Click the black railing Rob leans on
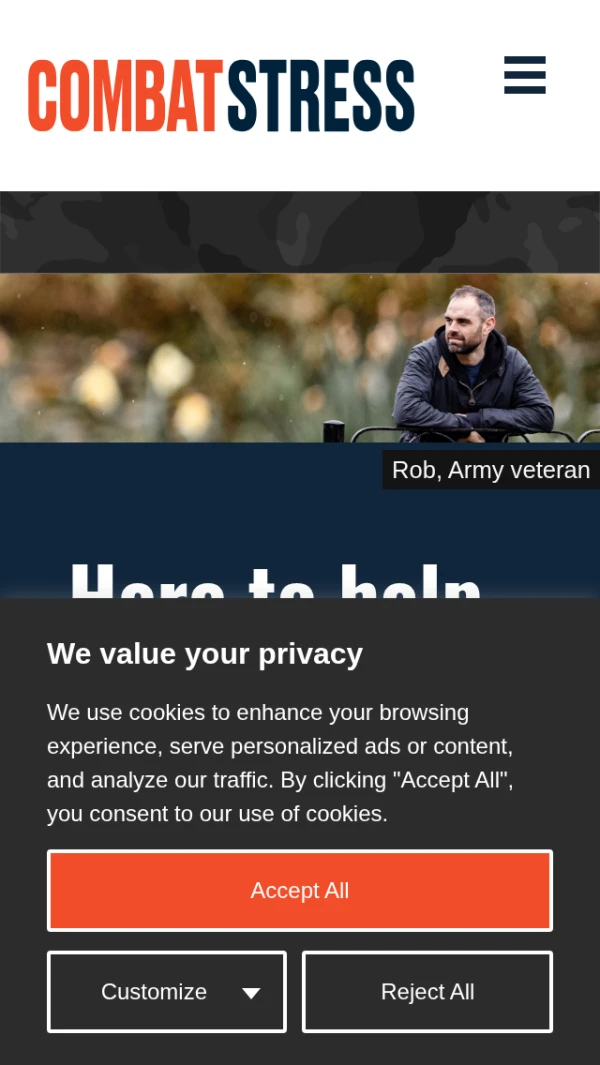Image resolution: width=600 pixels, height=1065 pixels. (462, 433)
